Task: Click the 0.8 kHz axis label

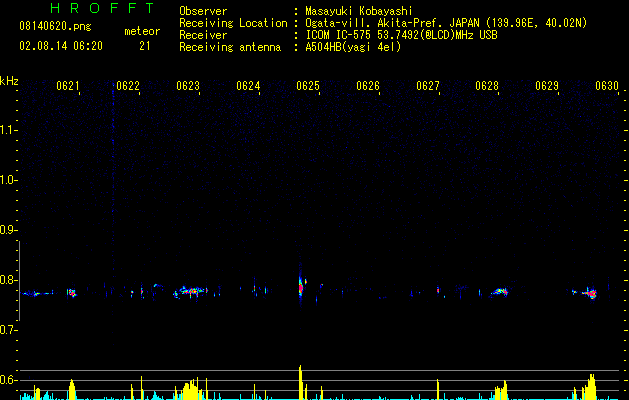Action: 8,280
